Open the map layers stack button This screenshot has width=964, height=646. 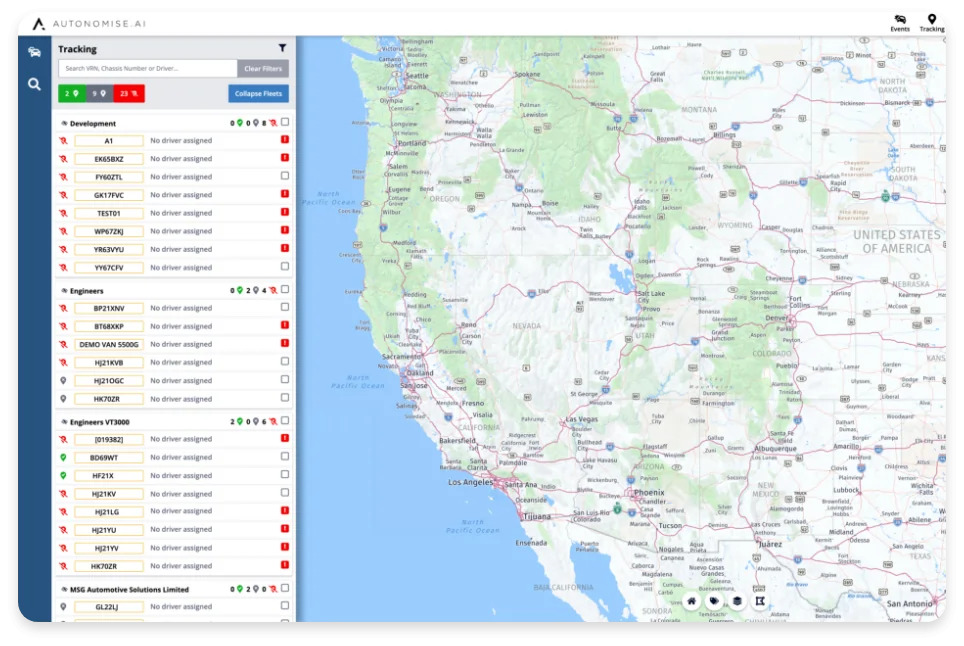tap(737, 601)
